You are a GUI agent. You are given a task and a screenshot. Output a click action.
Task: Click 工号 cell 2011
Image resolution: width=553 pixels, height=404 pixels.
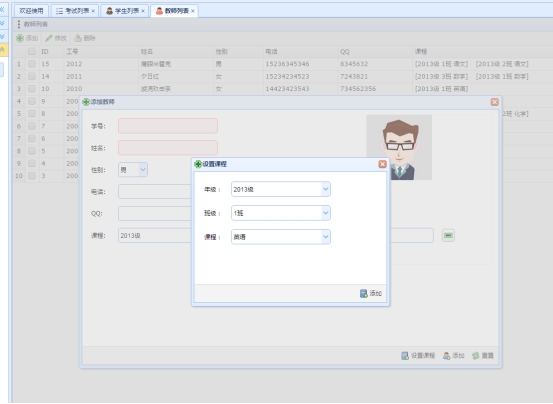[x=74, y=76]
